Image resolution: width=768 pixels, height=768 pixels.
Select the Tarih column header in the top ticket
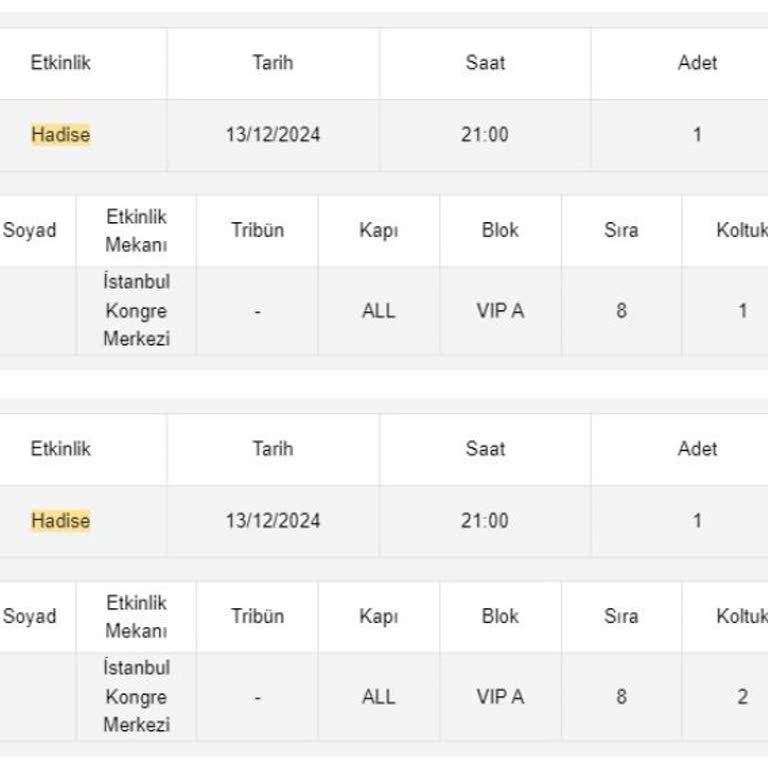click(x=273, y=62)
